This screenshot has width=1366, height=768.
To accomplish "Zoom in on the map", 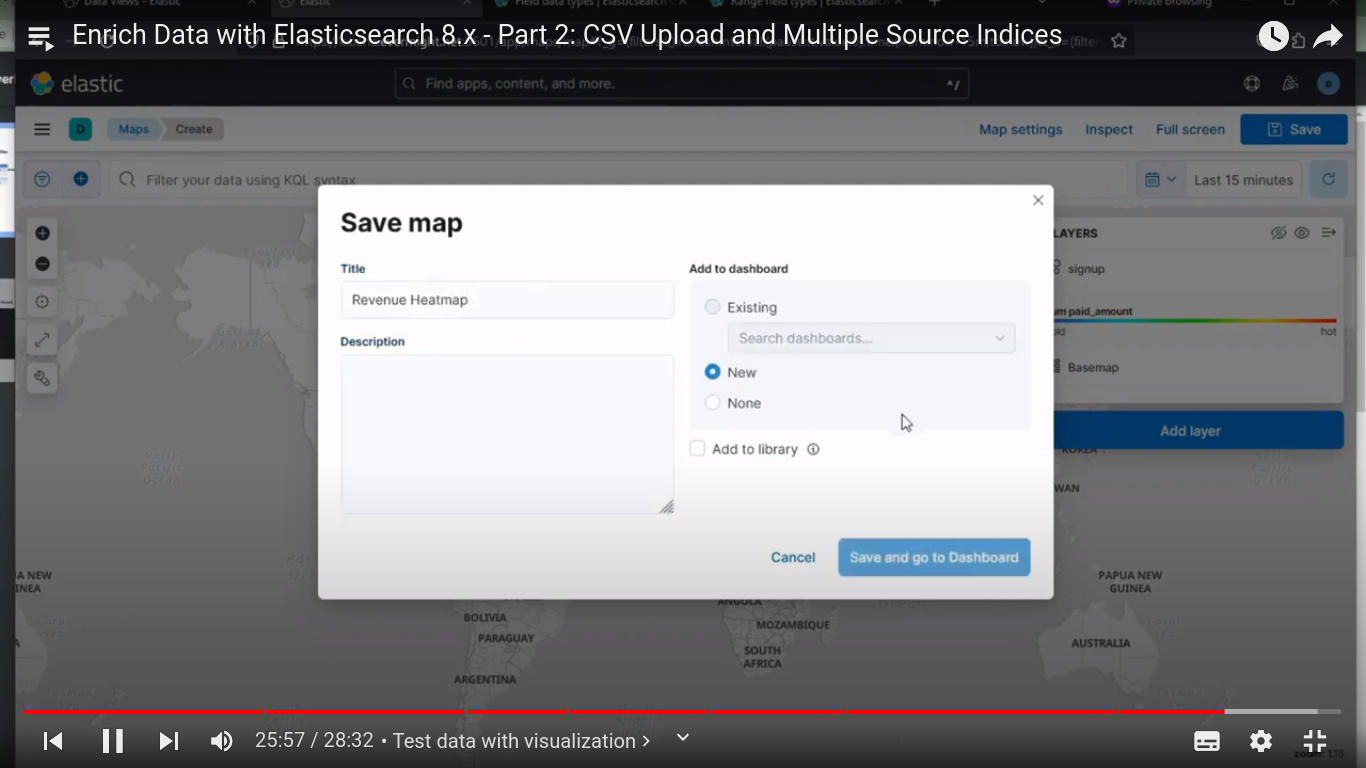I will [x=42, y=233].
